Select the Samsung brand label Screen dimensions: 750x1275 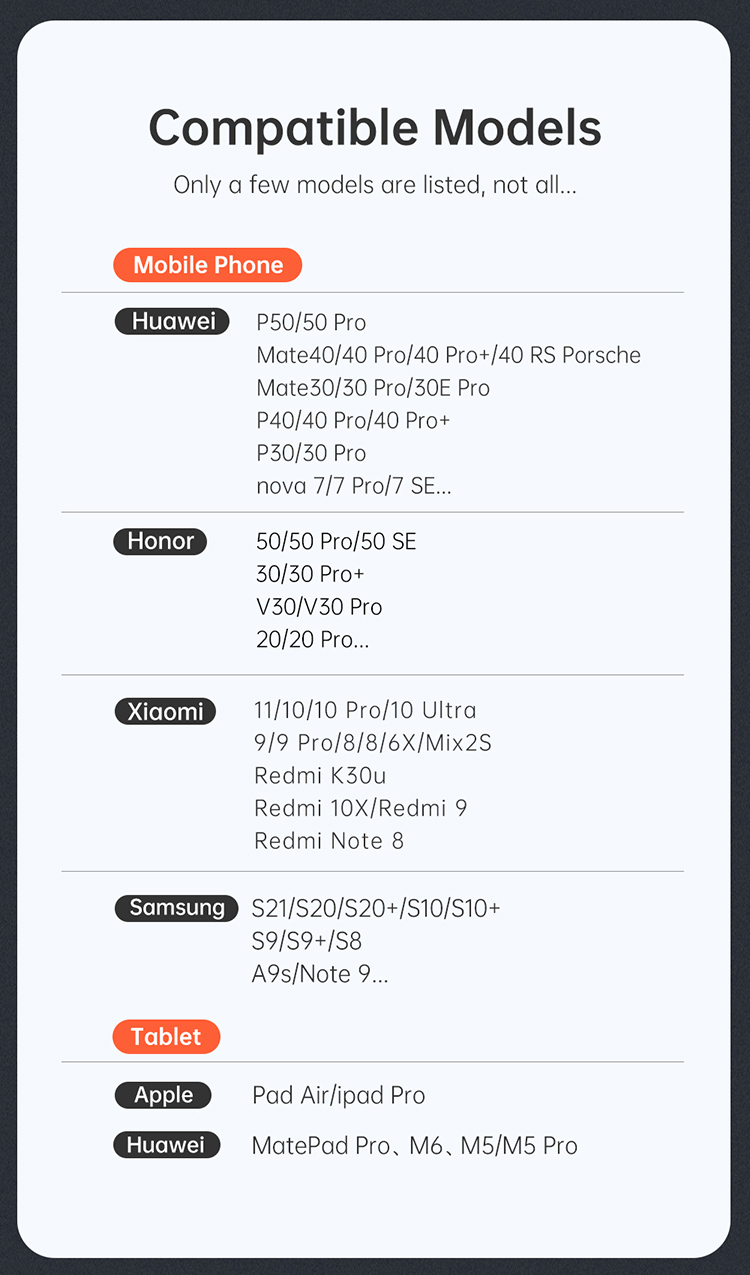177,907
